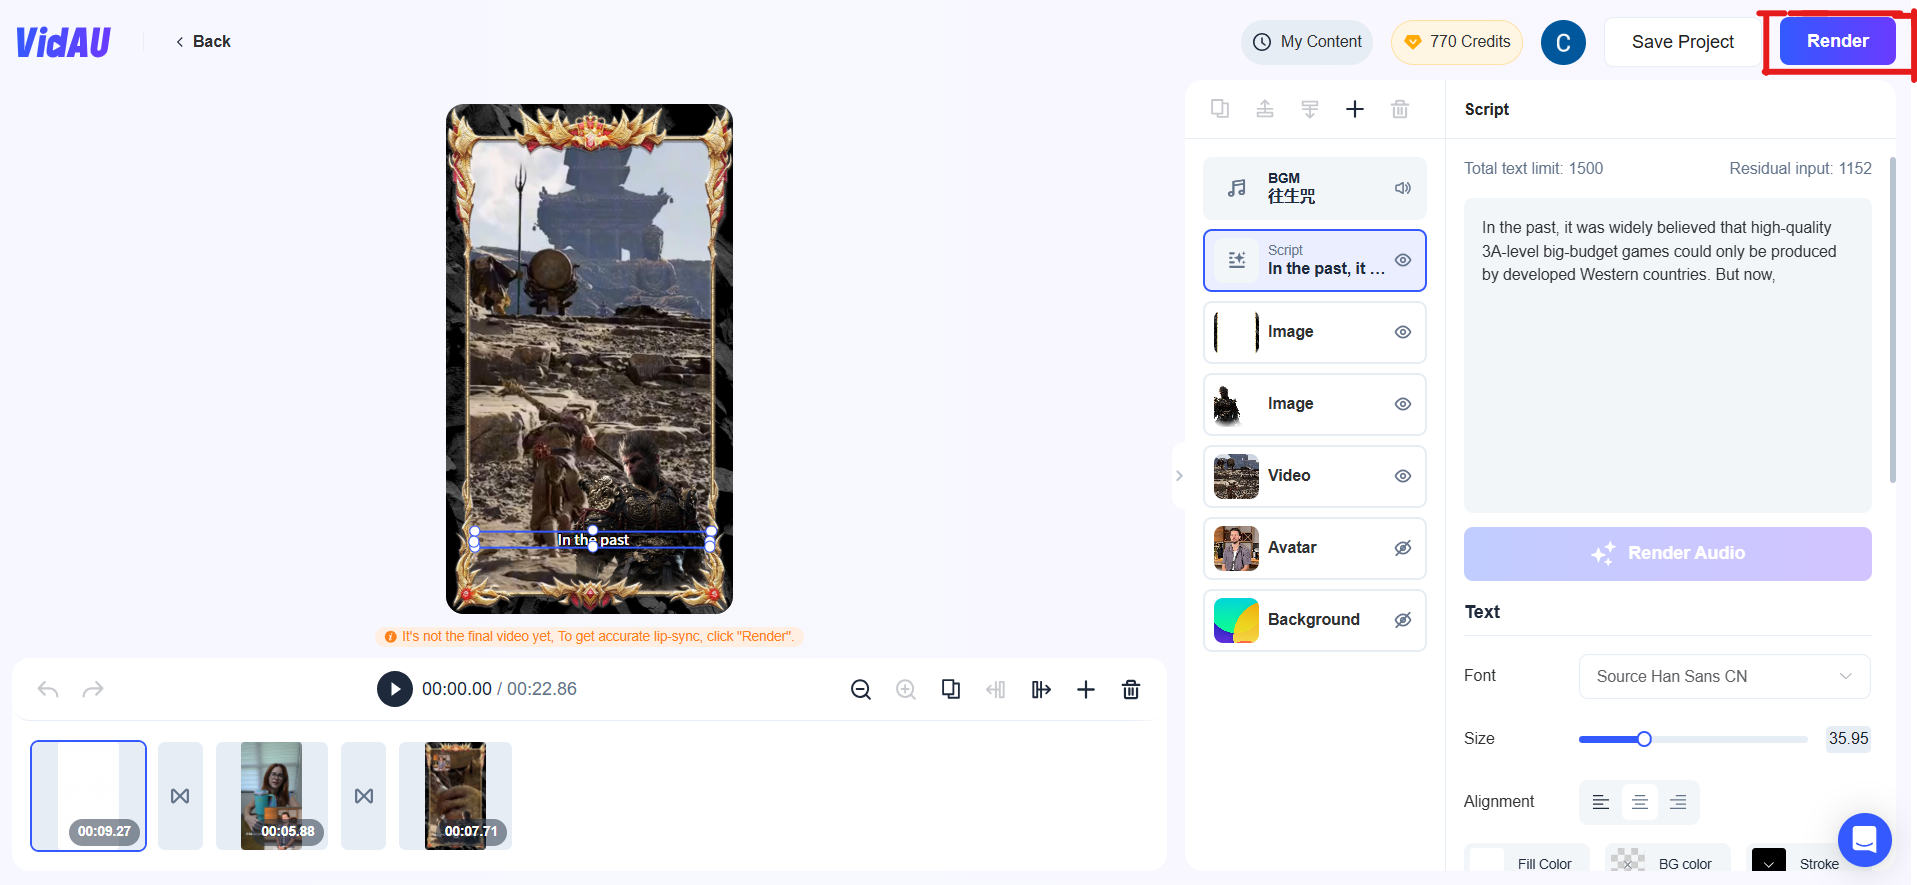This screenshot has width=1917, height=885.
Task: Mute the BGM track speaker icon
Action: coord(1402,188)
